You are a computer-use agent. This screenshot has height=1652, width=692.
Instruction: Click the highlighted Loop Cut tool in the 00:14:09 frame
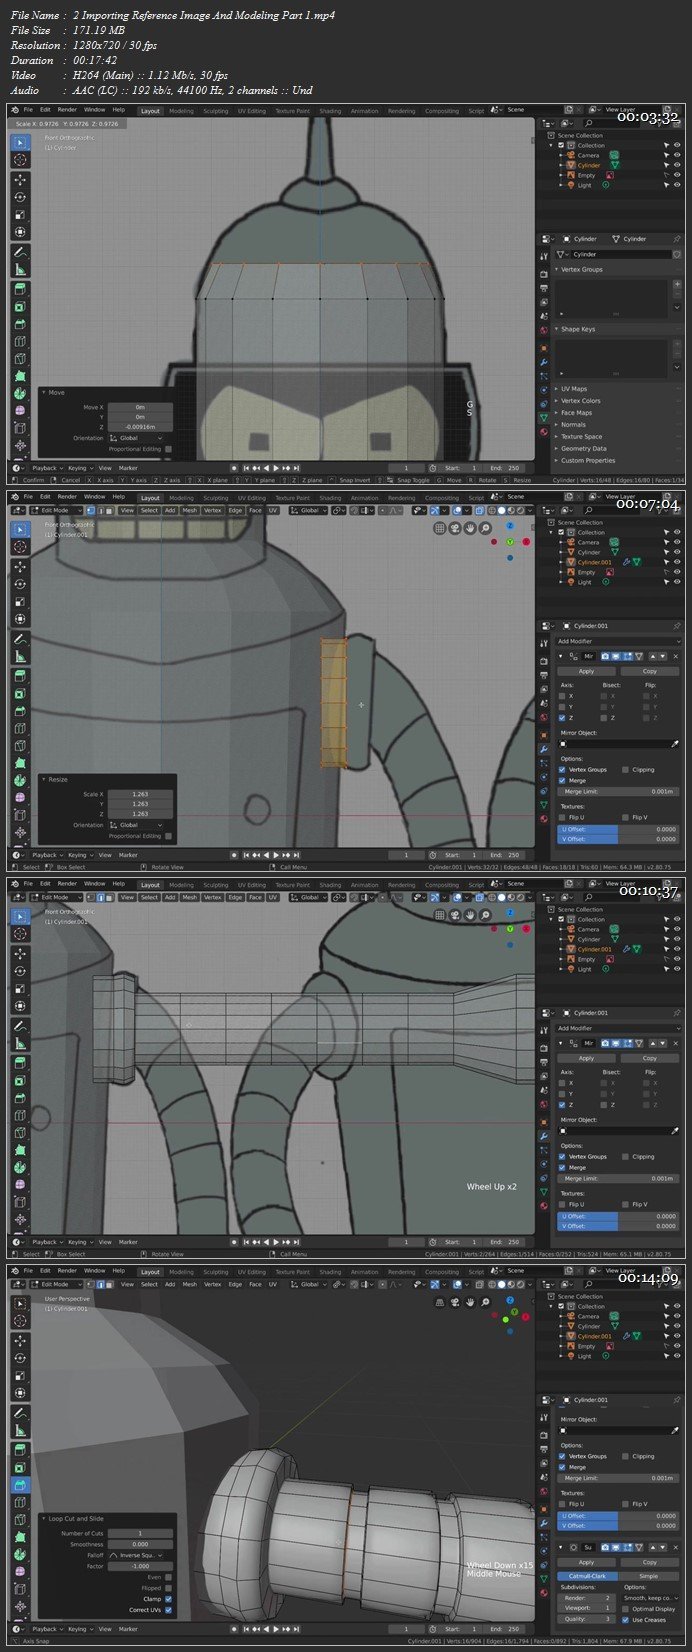20,1486
